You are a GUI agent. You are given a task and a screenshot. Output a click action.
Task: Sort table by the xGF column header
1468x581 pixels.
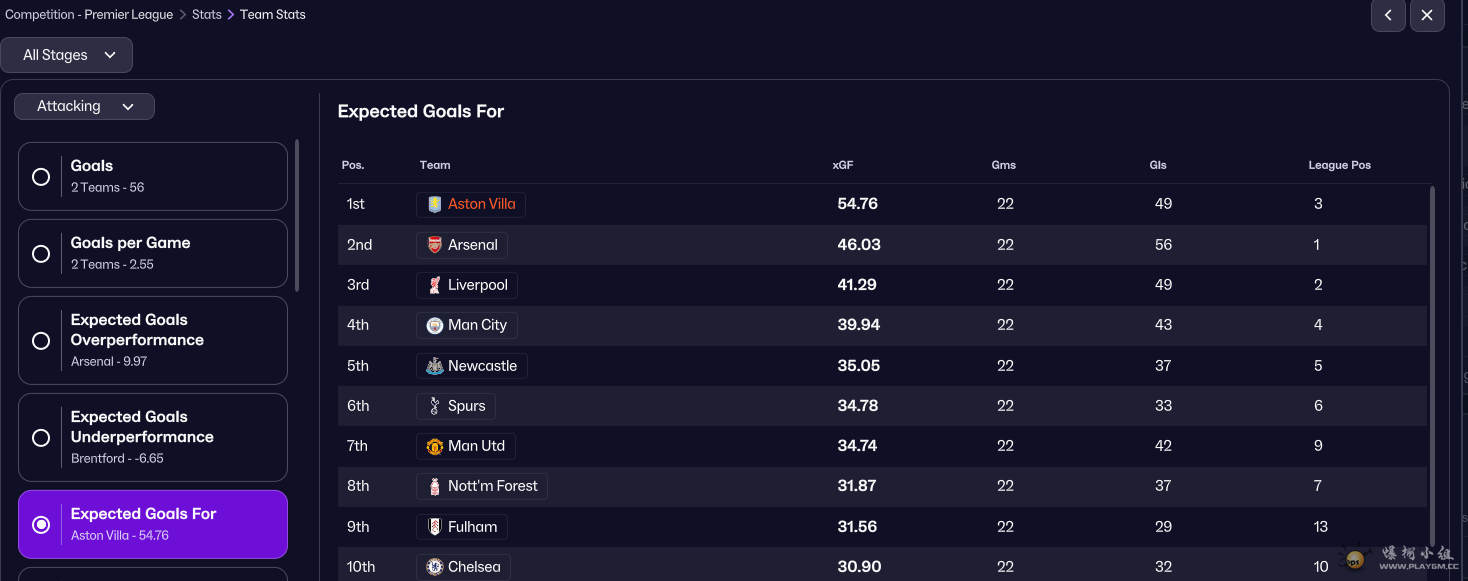(842, 165)
